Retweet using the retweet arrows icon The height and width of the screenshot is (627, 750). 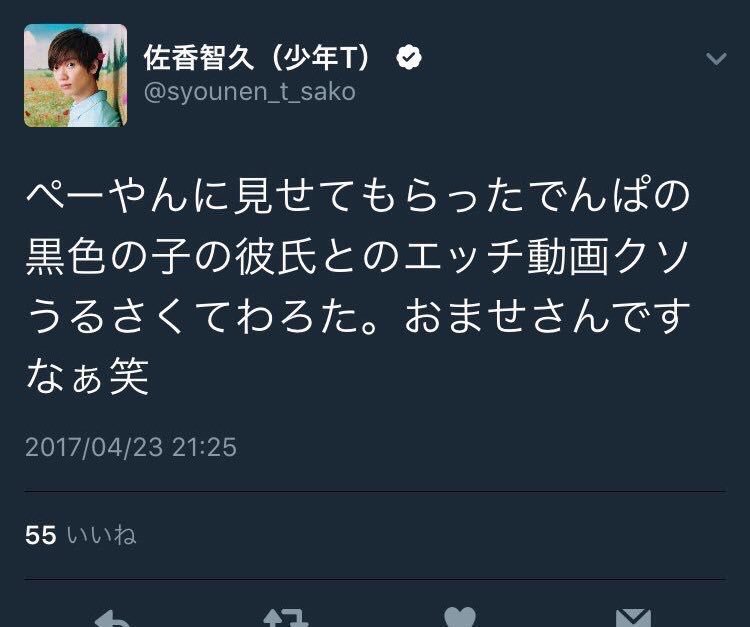(x=285, y=618)
